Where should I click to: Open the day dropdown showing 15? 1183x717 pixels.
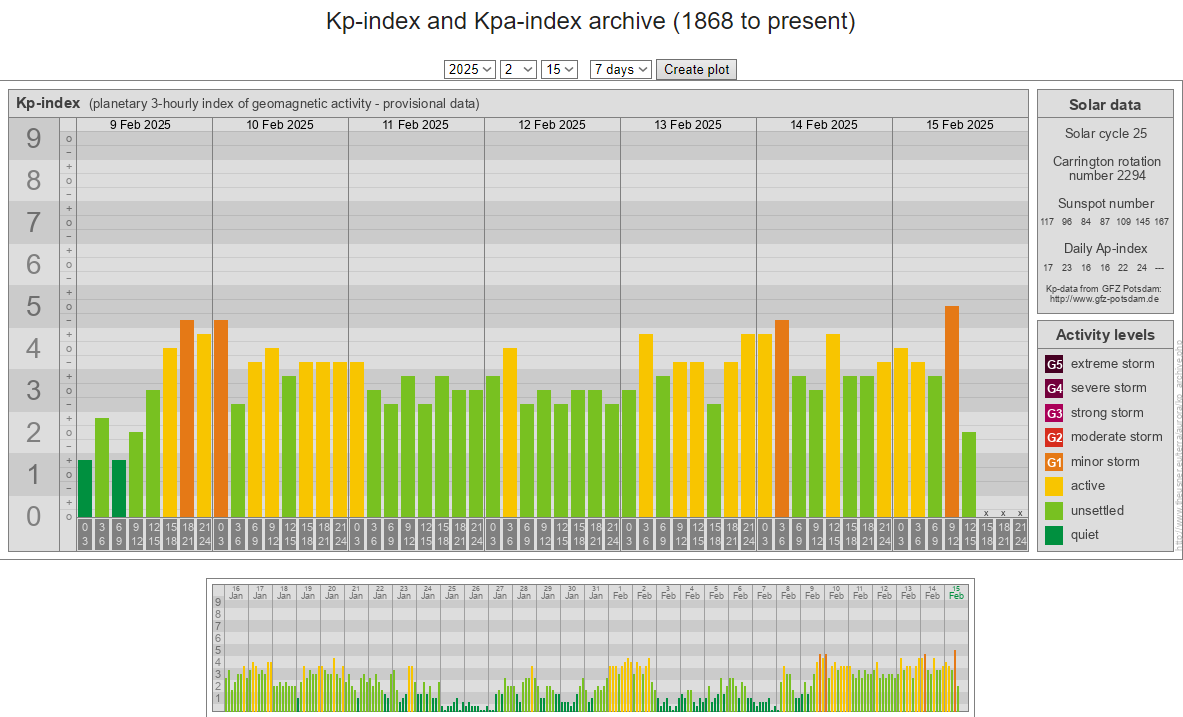click(559, 69)
